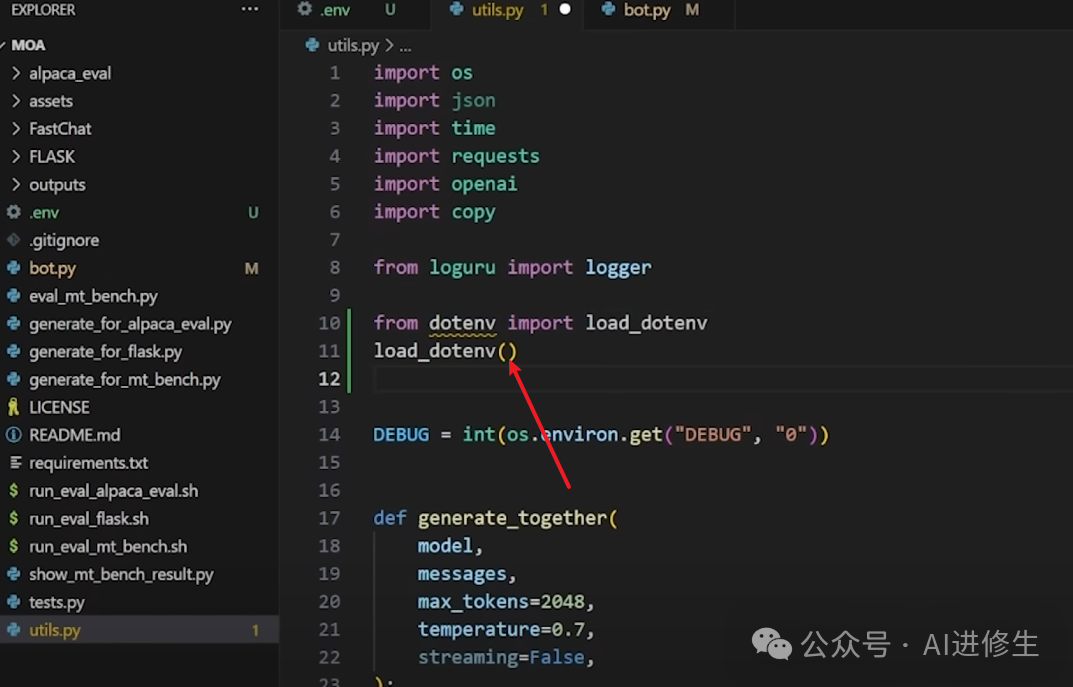Click the .gitignore diamond icon
Screen dimensions: 1073x687
[x=14, y=239]
